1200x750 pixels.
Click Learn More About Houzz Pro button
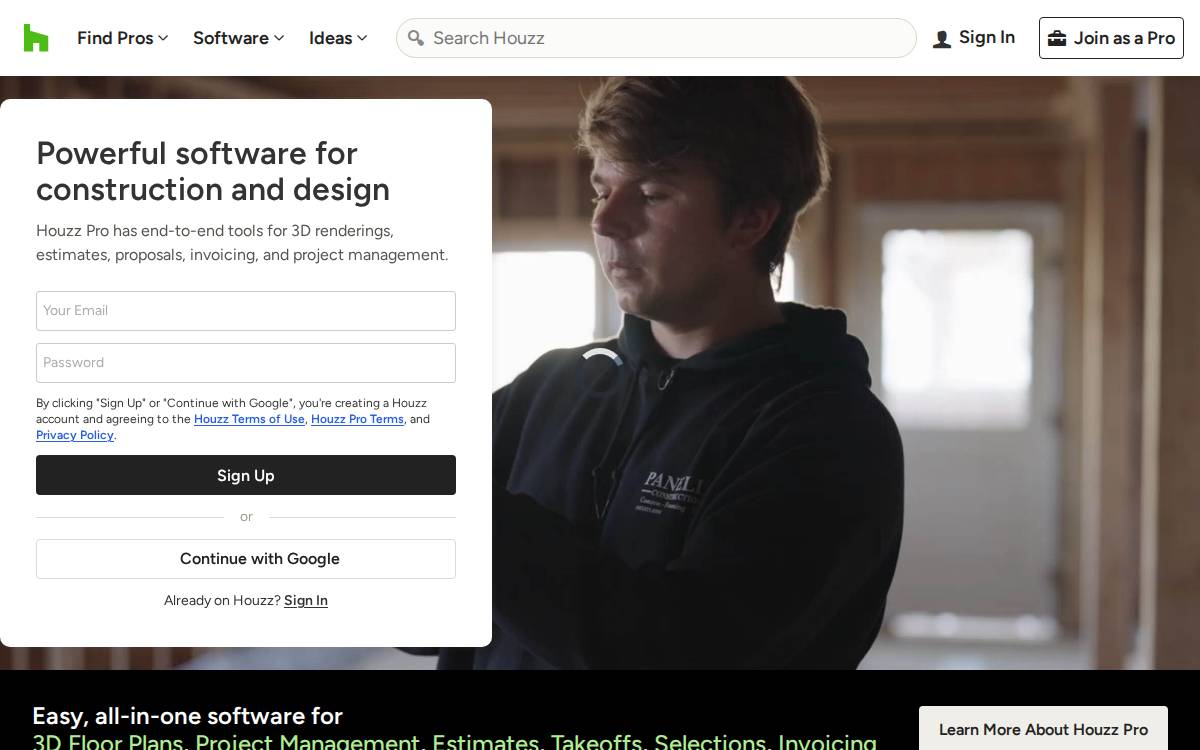(x=1043, y=729)
